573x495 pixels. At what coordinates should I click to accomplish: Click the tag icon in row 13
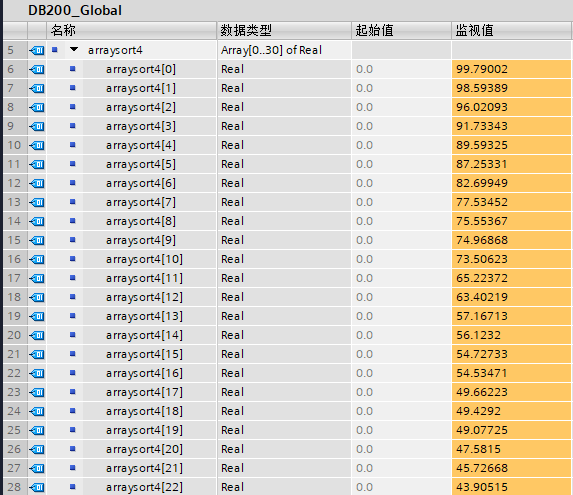click(37, 202)
